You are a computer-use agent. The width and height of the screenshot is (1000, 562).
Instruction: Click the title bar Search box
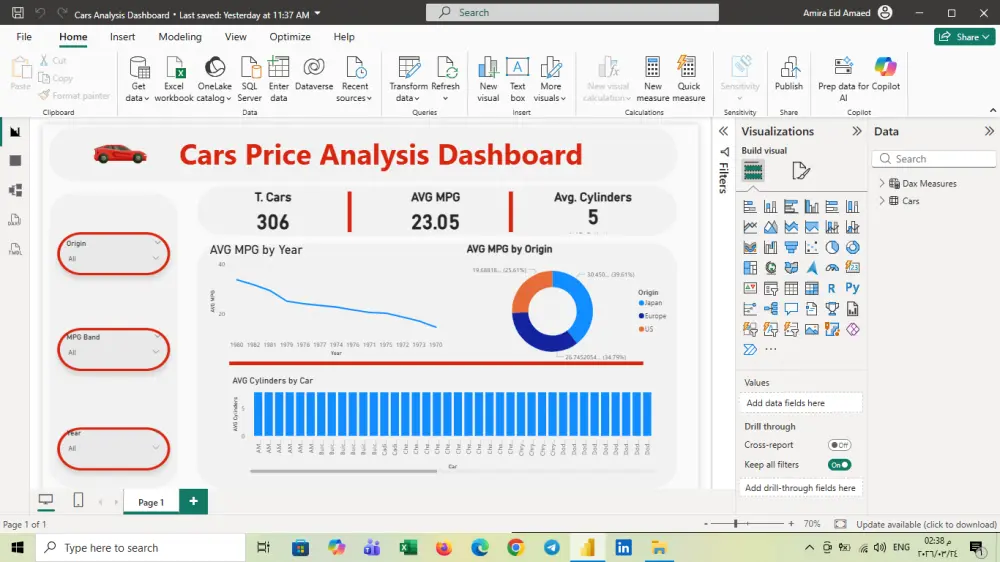(572, 12)
